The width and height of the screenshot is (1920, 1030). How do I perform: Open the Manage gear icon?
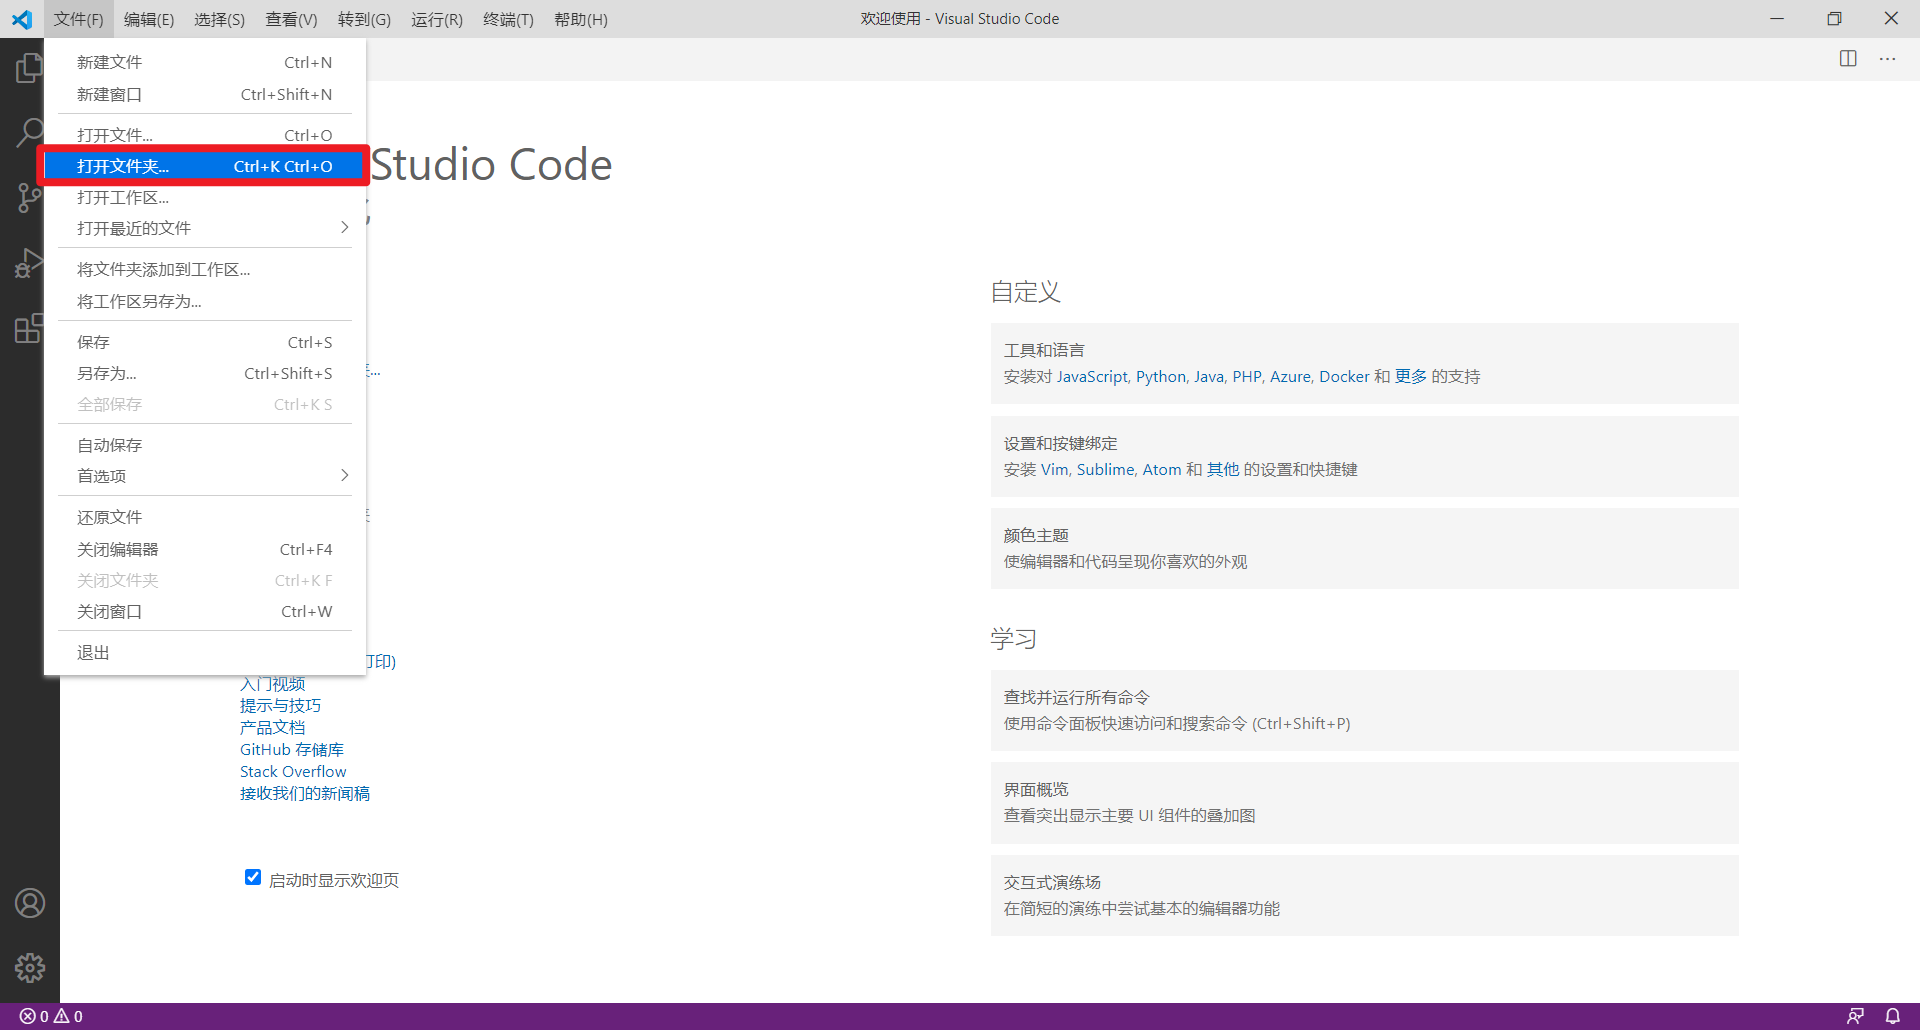point(30,968)
